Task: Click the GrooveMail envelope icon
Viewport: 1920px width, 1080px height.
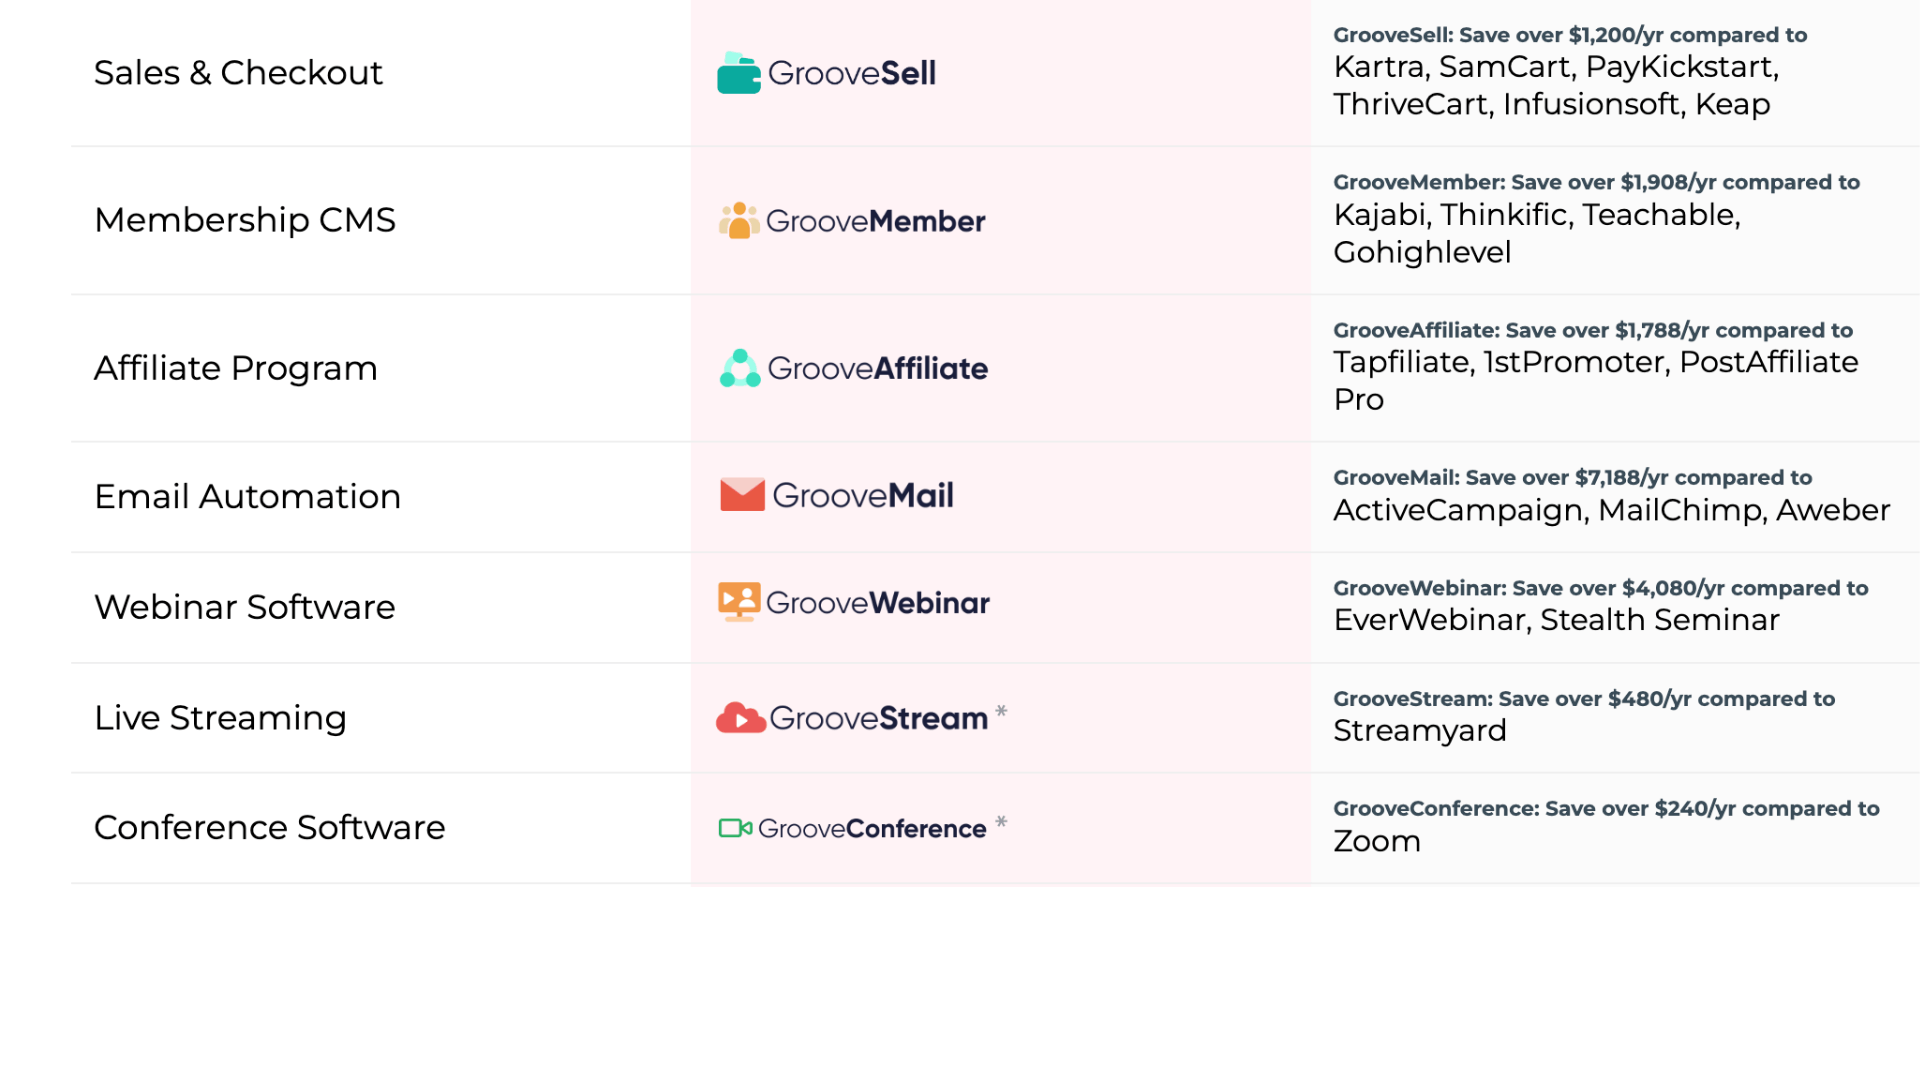Action: [742, 495]
